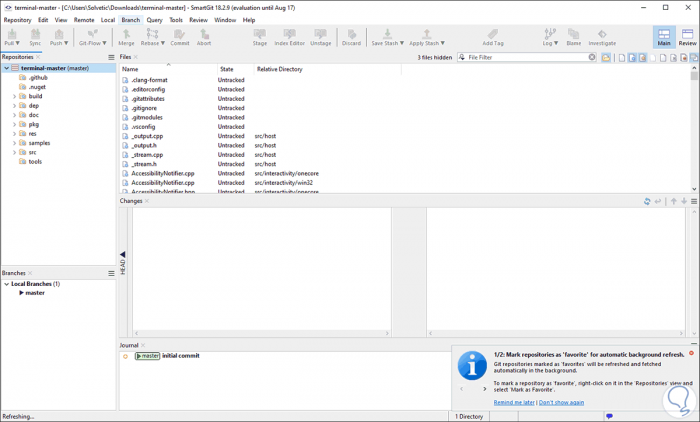700x422 pixels.
Task: Sort files by the State column
Action: (x=235, y=69)
